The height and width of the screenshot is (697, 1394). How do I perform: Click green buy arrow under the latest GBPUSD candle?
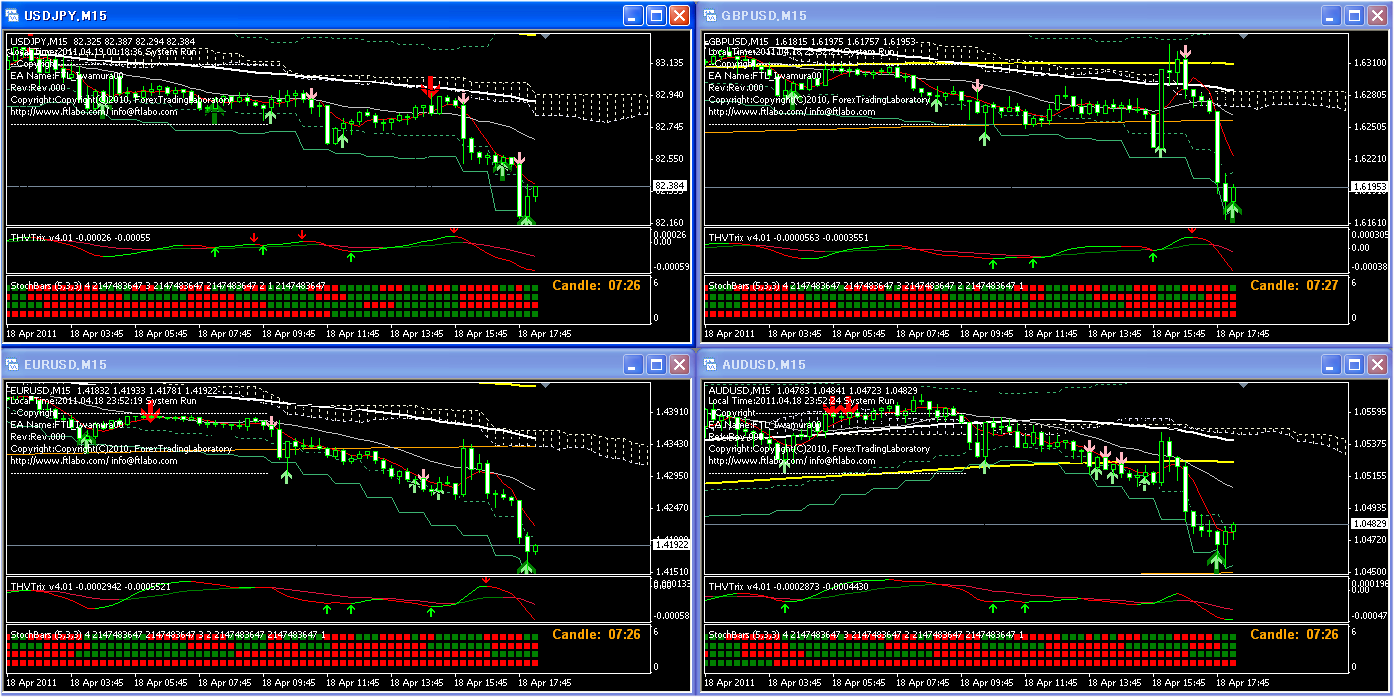click(1232, 210)
